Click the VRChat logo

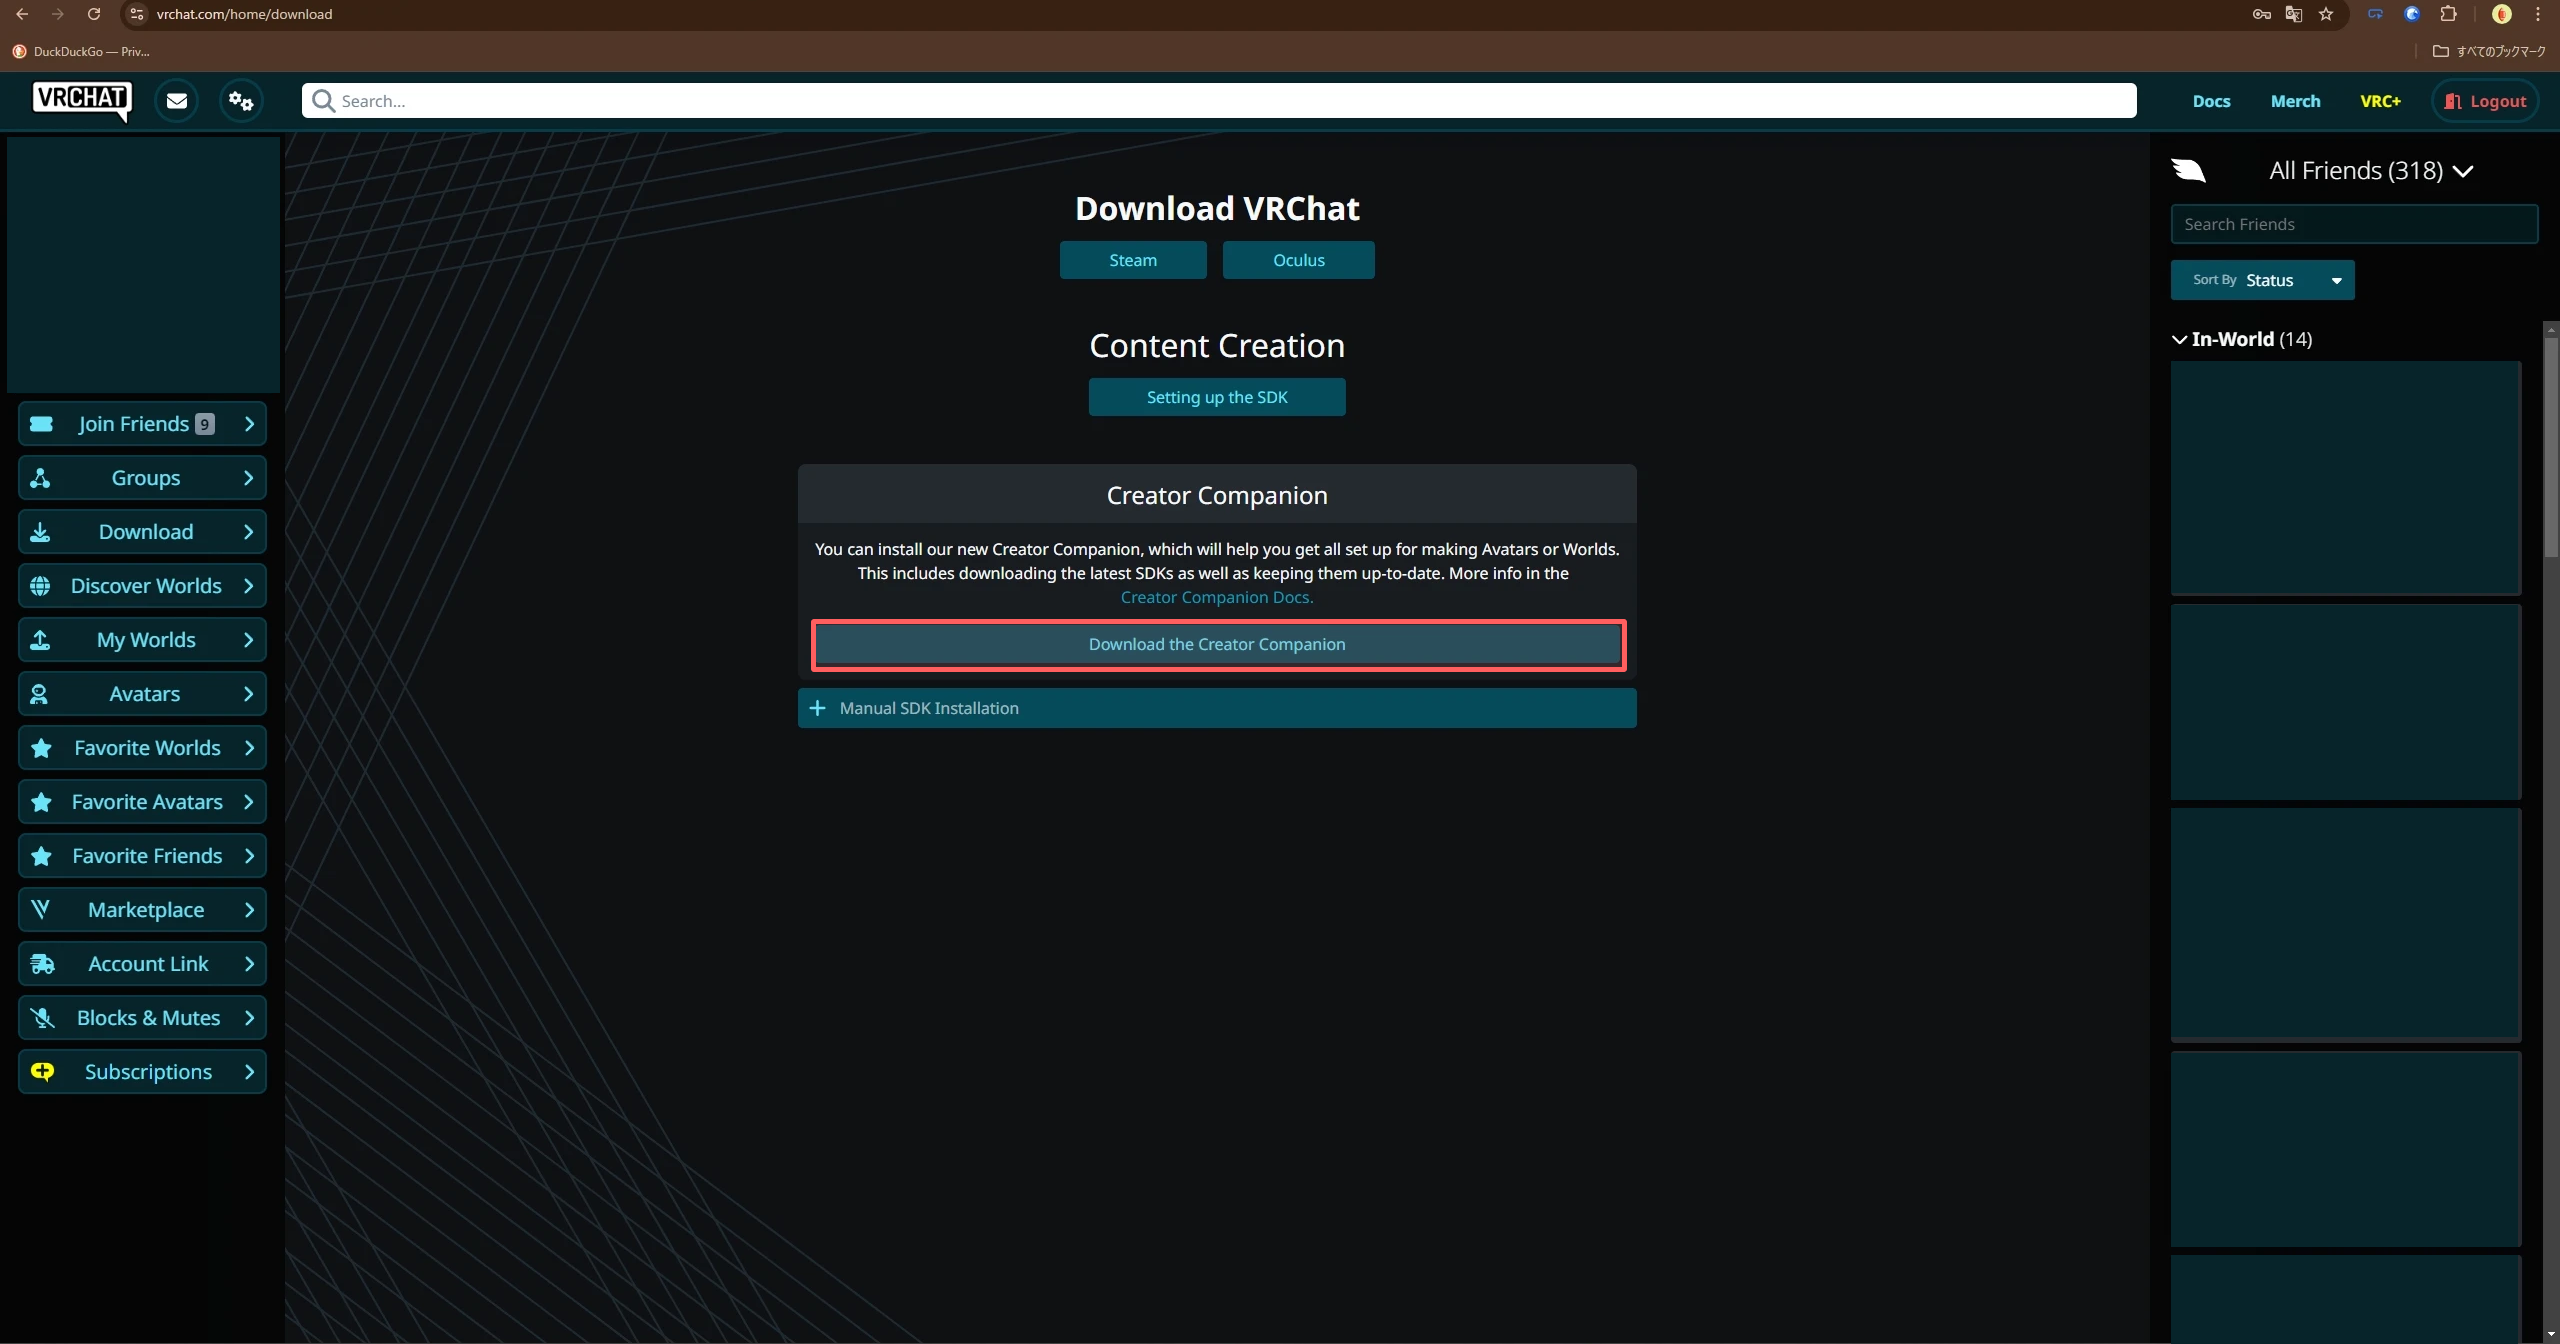82,101
